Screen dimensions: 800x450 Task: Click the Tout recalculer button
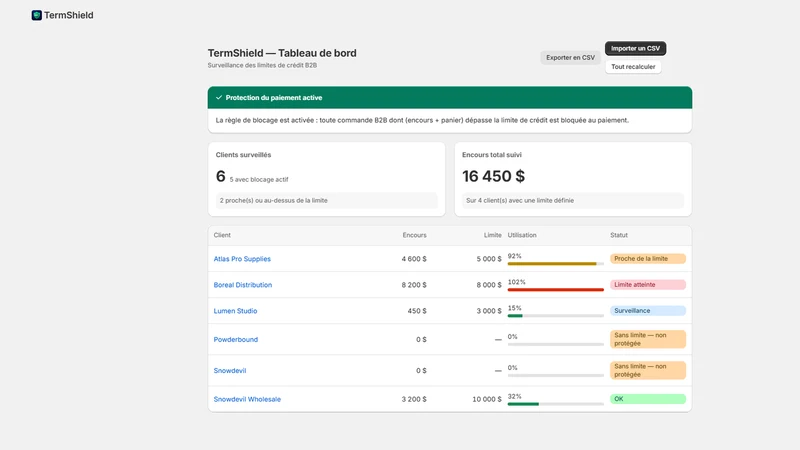[633, 67]
